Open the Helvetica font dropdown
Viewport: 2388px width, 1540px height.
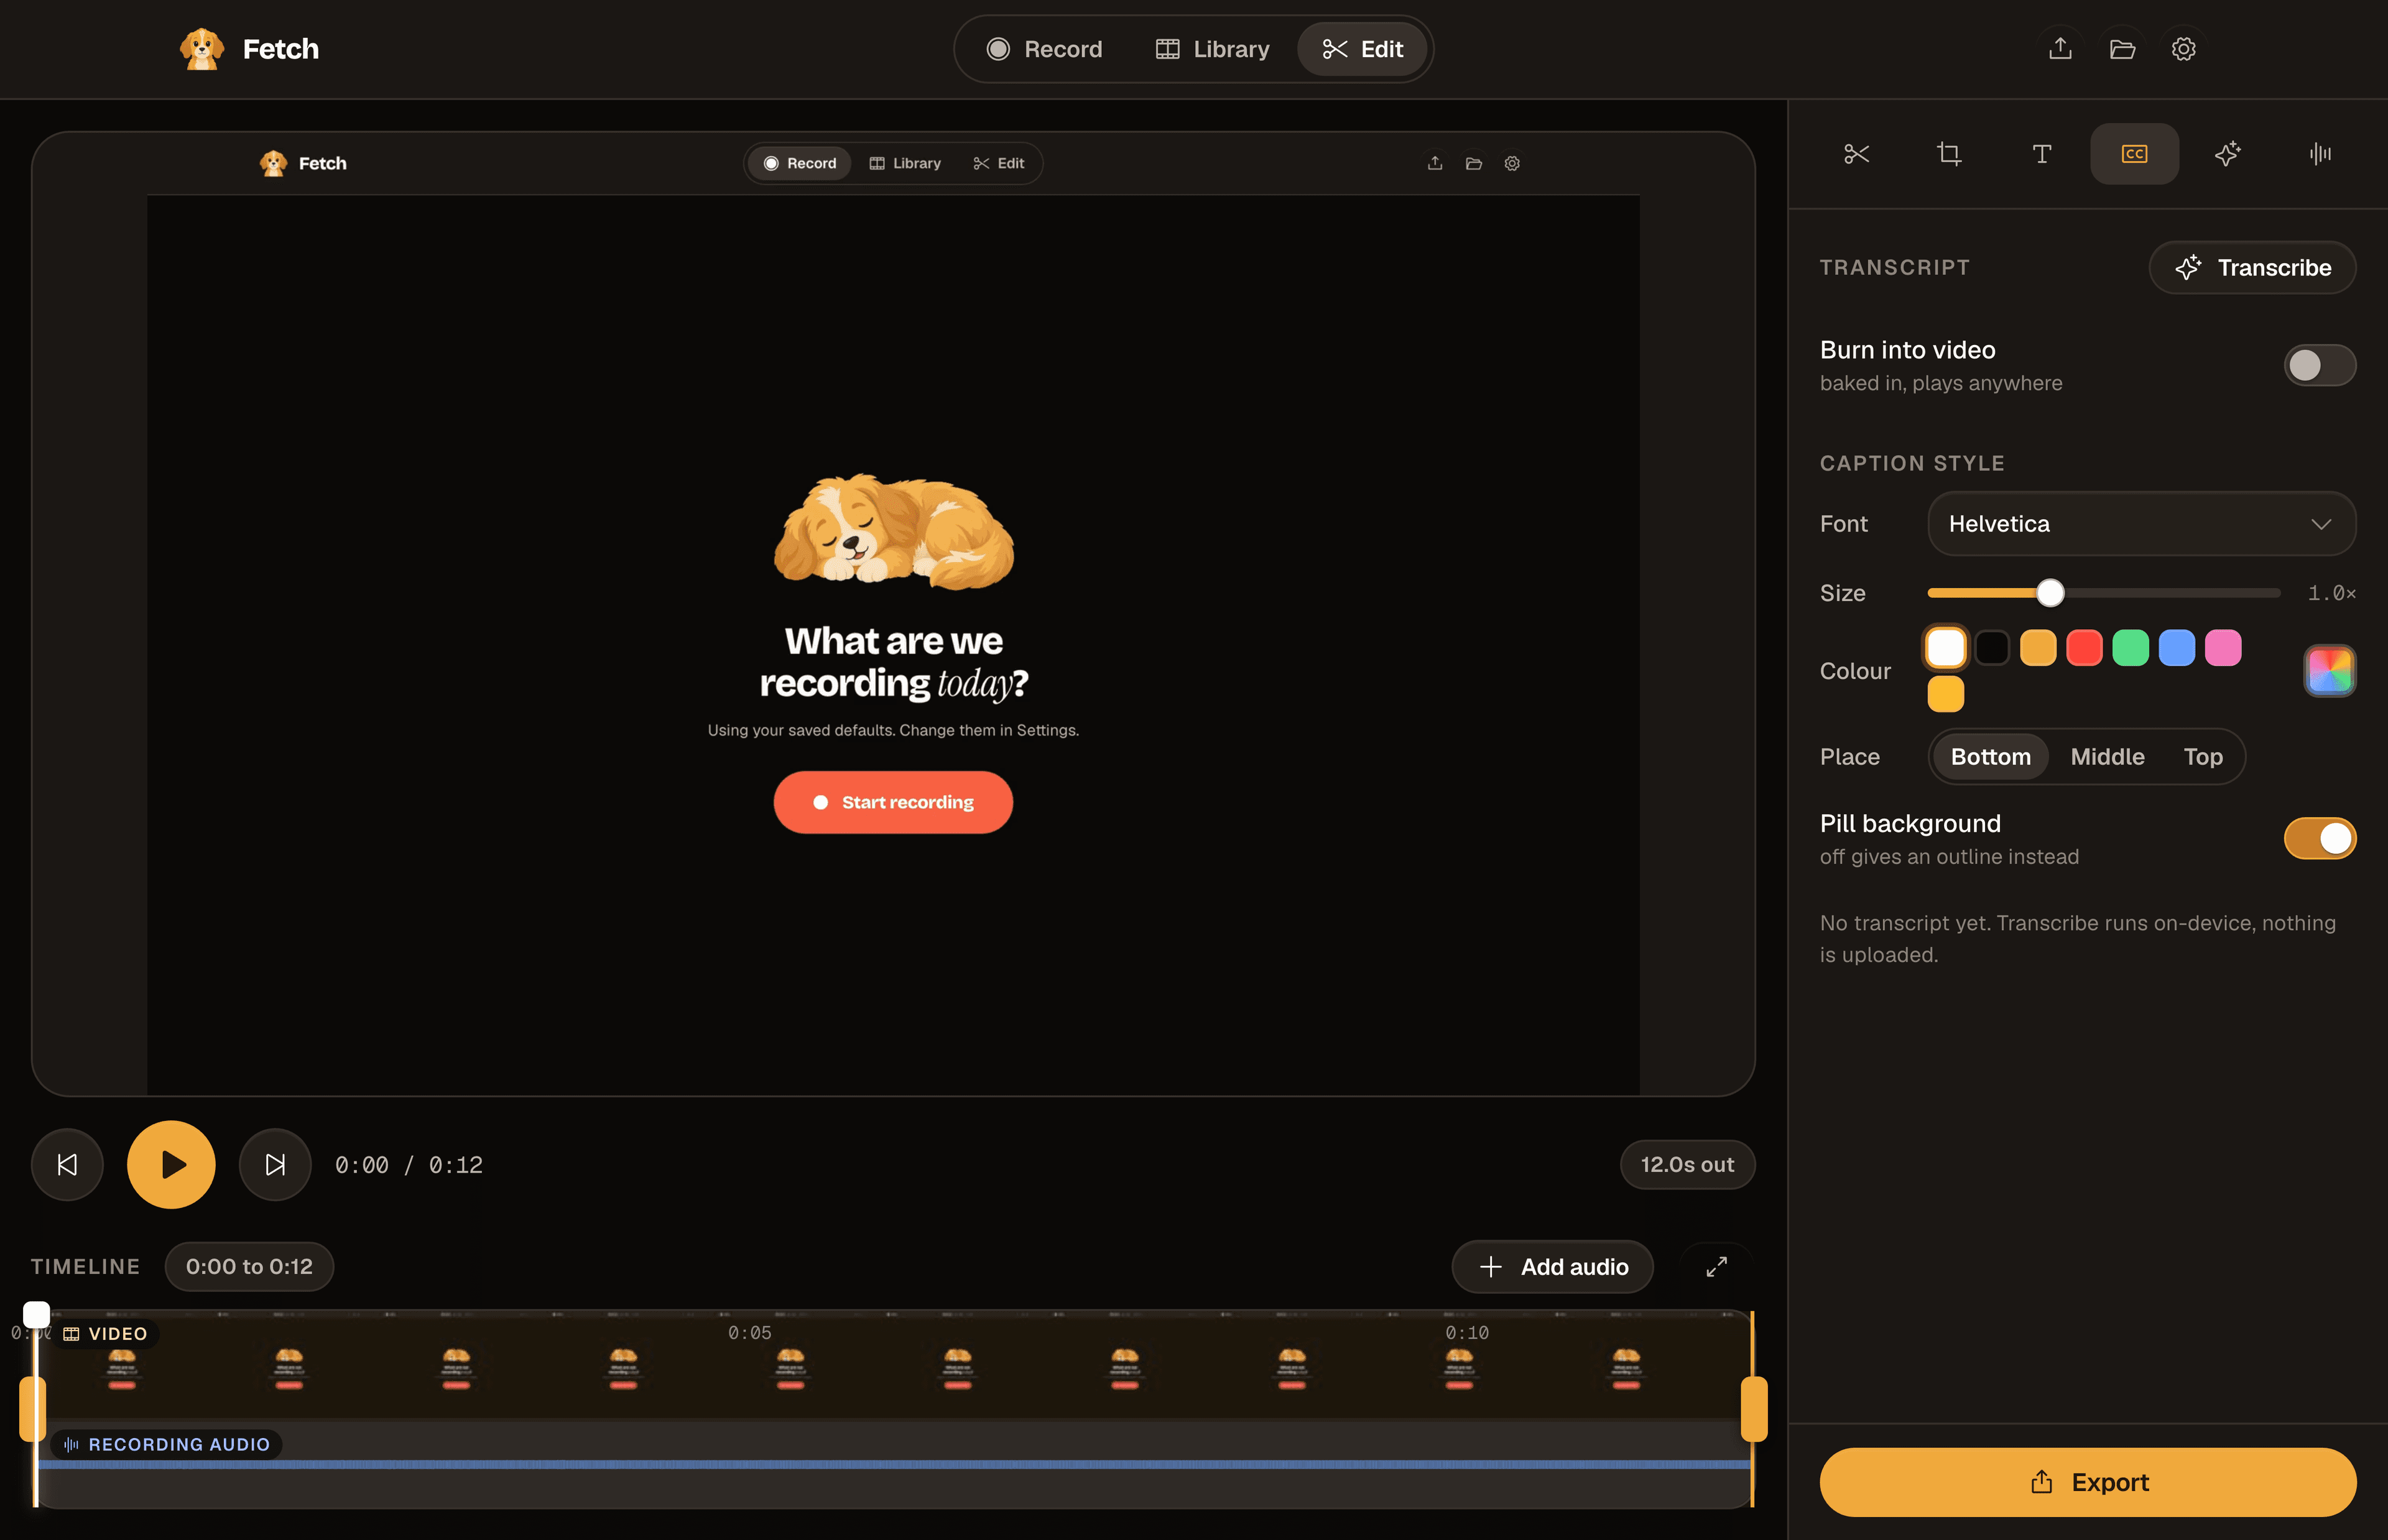(x=2141, y=524)
